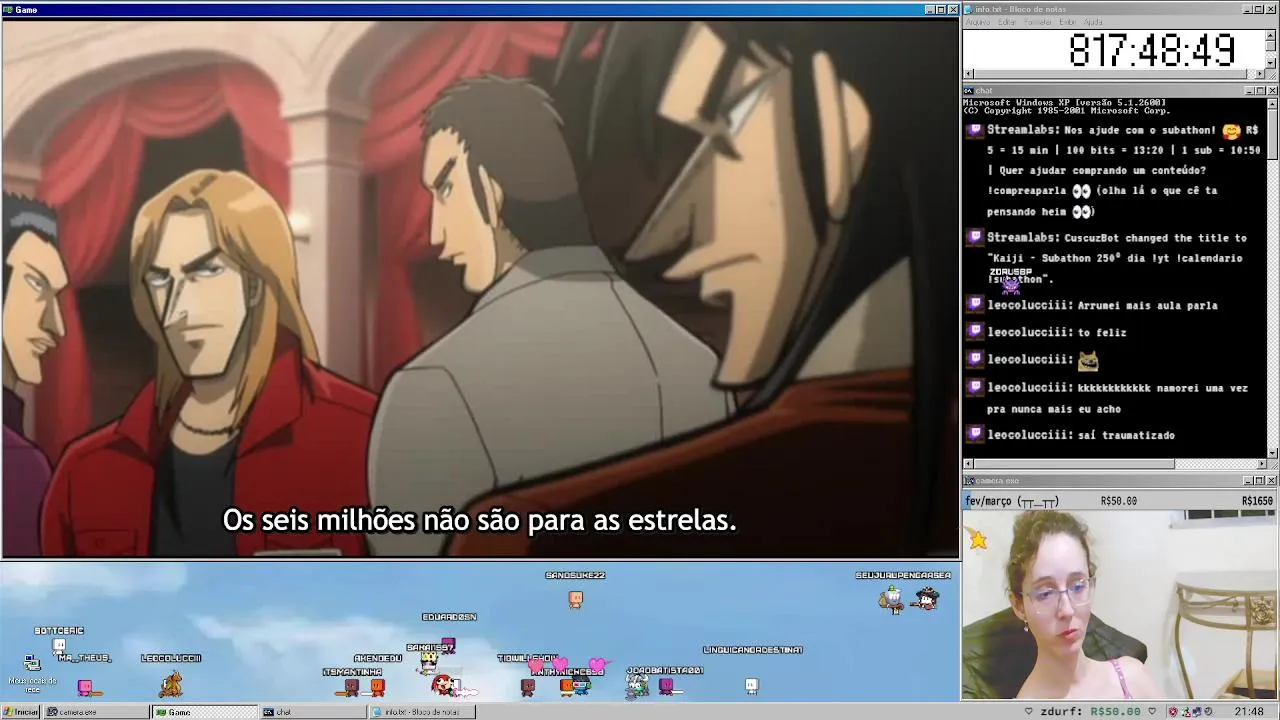The width and height of the screenshot is (1280, 720).
Task: Click the bottceric avatar
Action: tap(59, 646)
